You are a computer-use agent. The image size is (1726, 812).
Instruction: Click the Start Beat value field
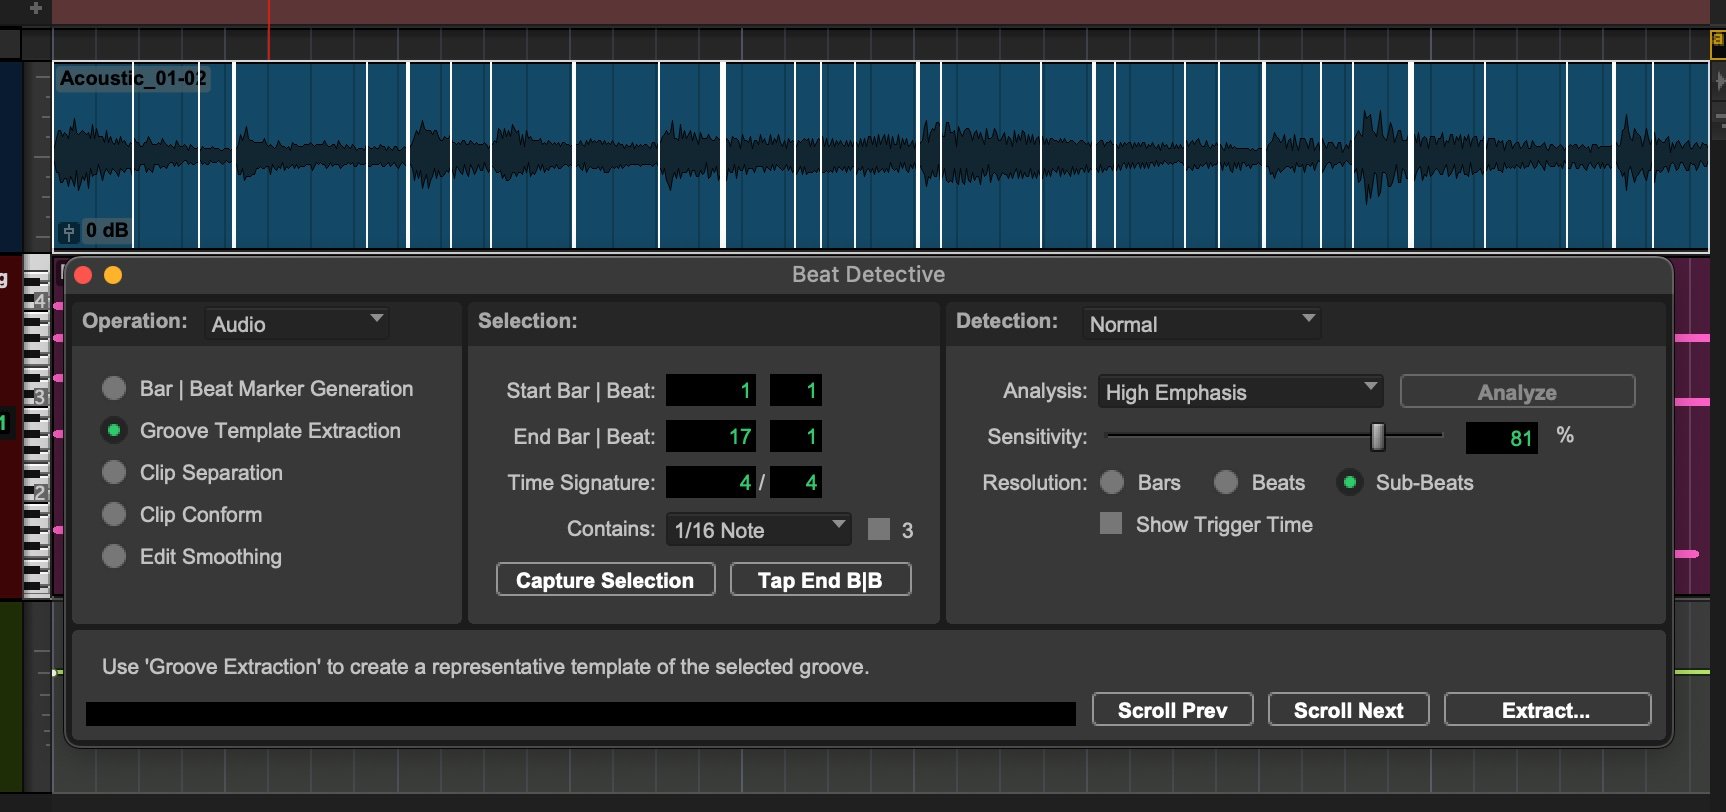point(797,390)
